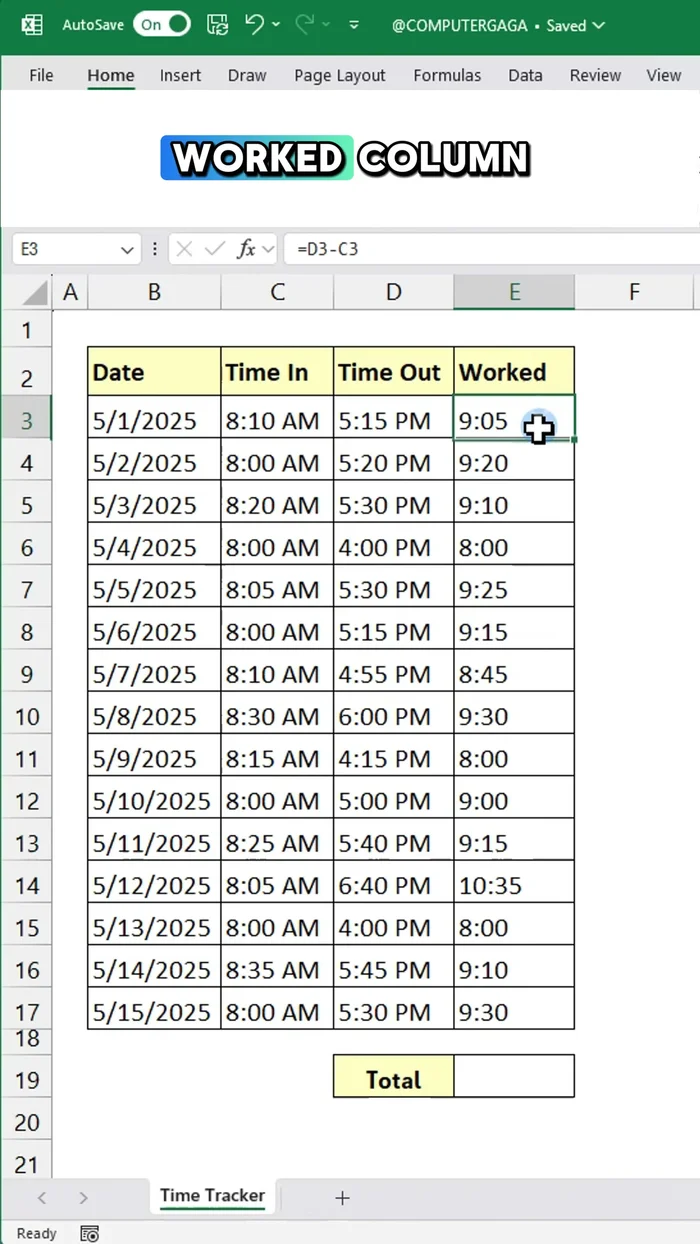The image size is (700, 1244).
Task: Expand Customize Quick Access Toolbar dropdown
Action: pos(351,25)
